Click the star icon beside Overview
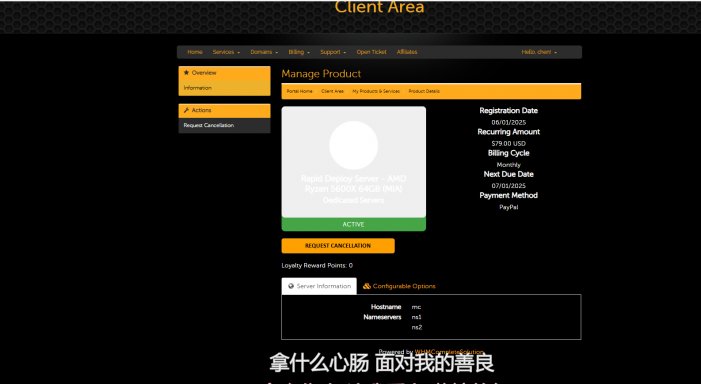Screen dimensions: 701x384 pos(186,72)
